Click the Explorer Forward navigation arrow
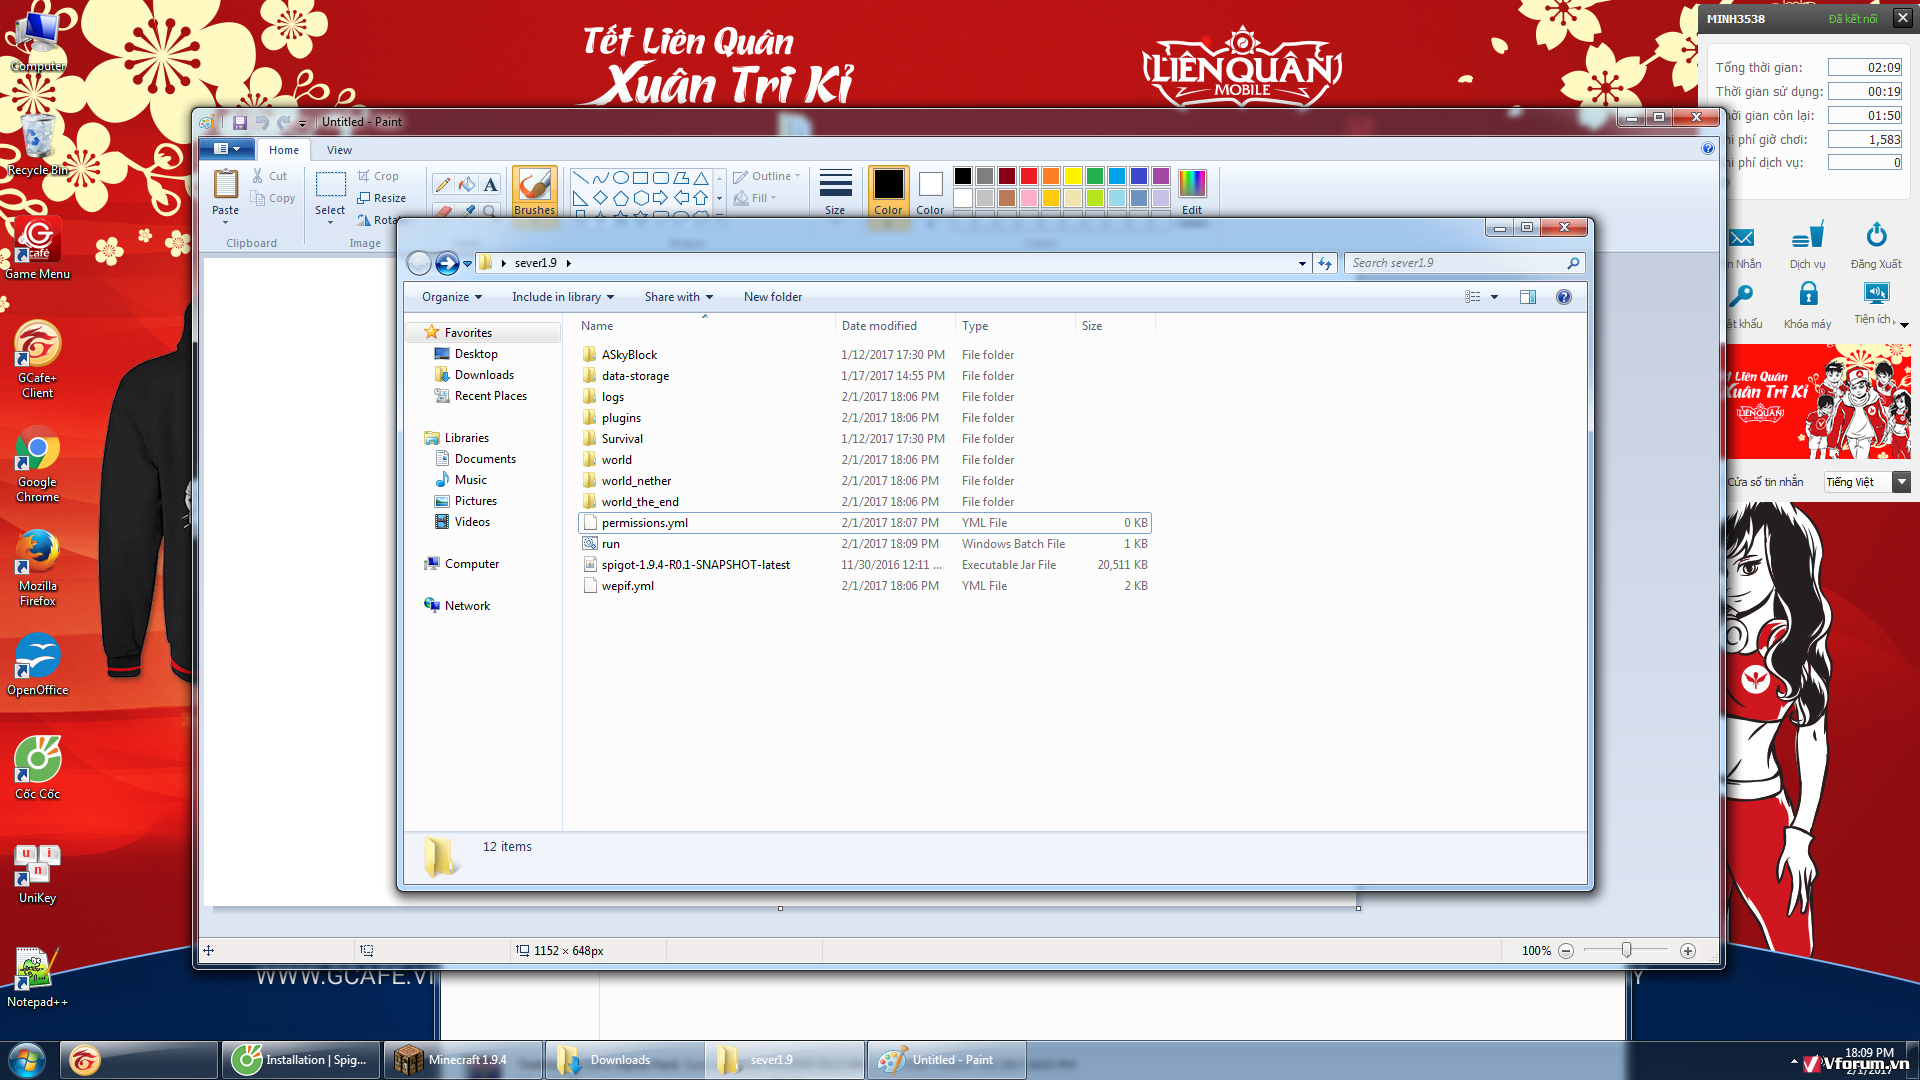The image size is (1920, 1080). pyautogui.click(x=447, y=263)
